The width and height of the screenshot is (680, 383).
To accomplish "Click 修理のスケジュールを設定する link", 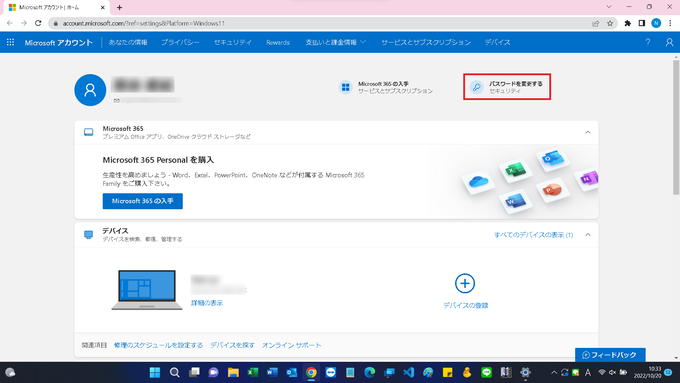I will tap(159, 345).
